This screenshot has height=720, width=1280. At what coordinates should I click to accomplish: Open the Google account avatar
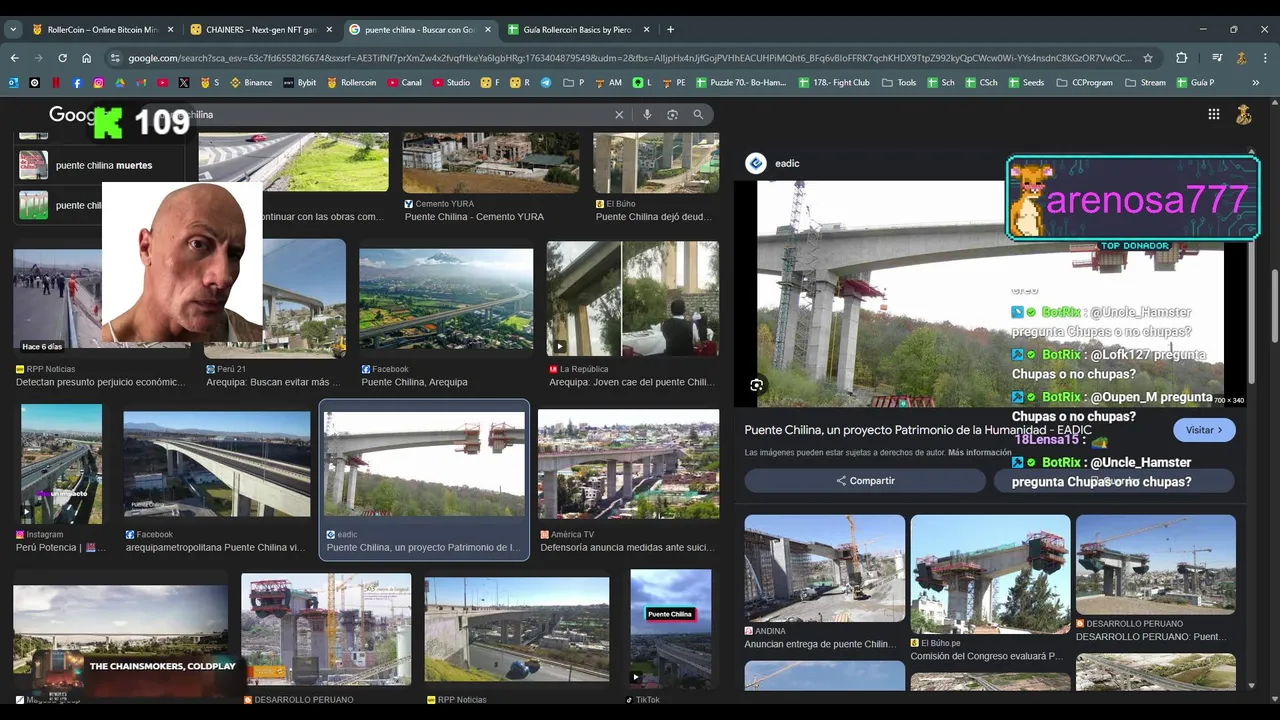point(1244,114)
